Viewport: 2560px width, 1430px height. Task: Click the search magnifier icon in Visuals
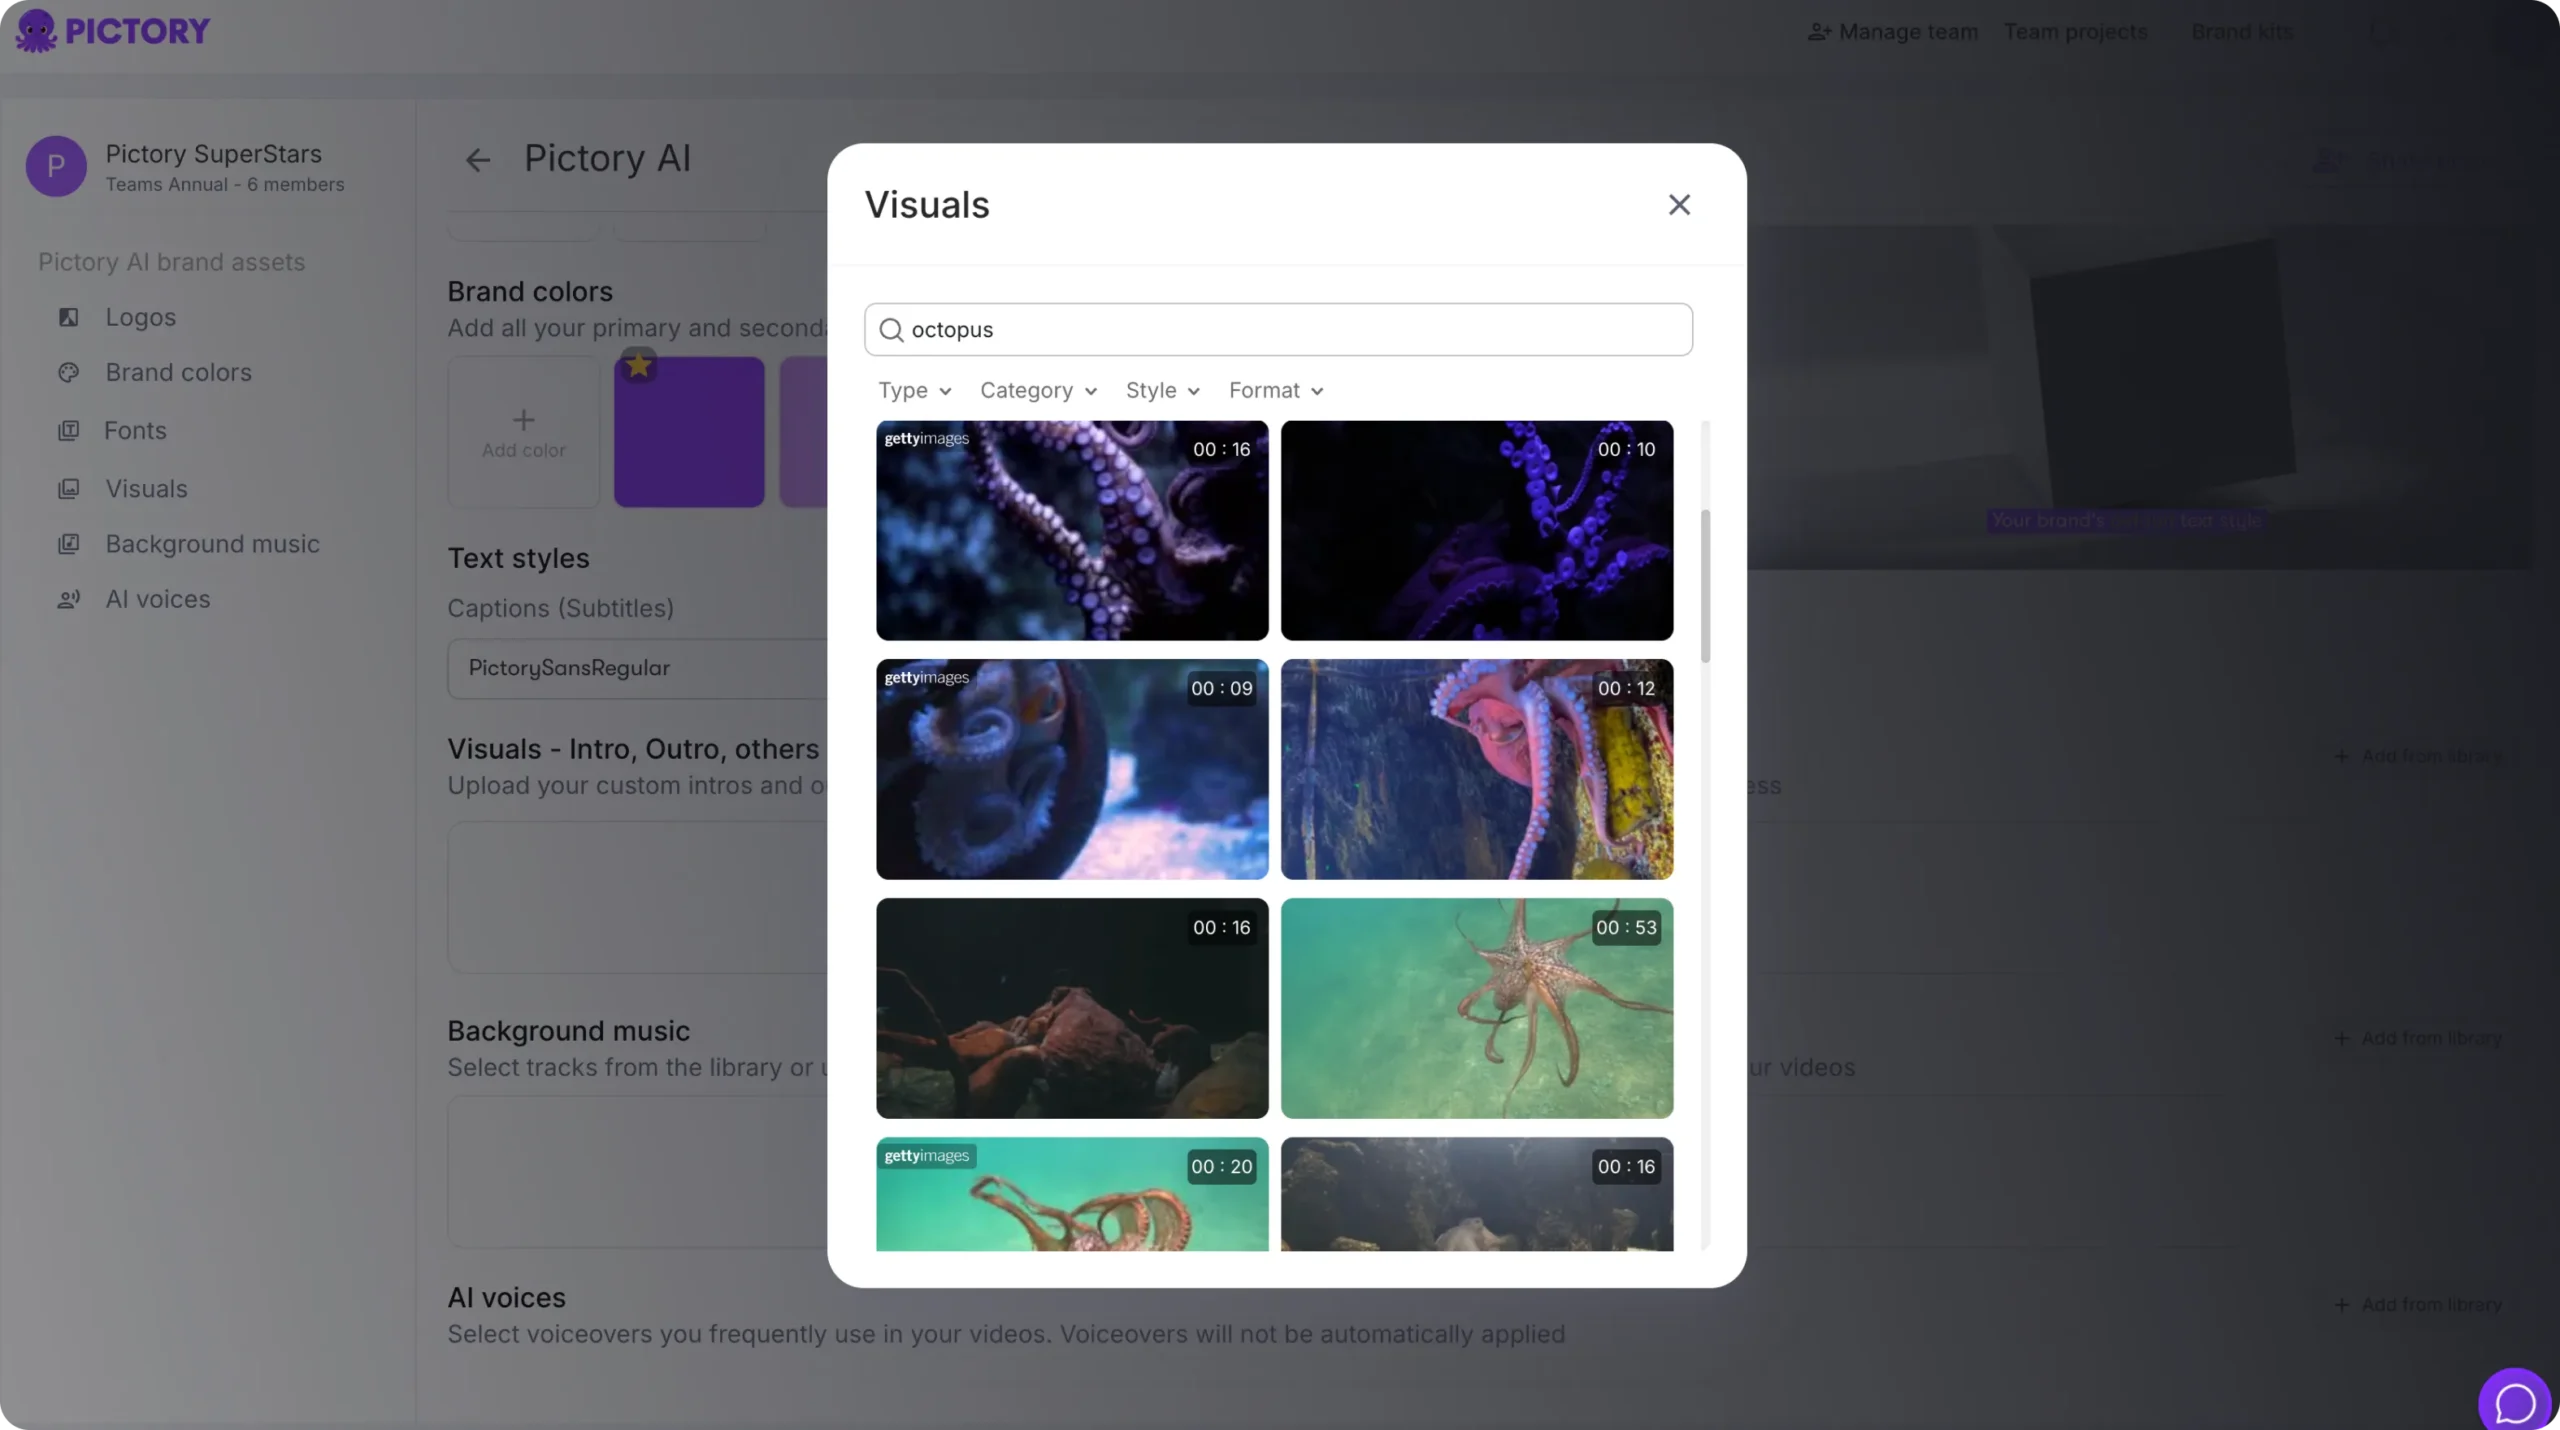(891, 330)
